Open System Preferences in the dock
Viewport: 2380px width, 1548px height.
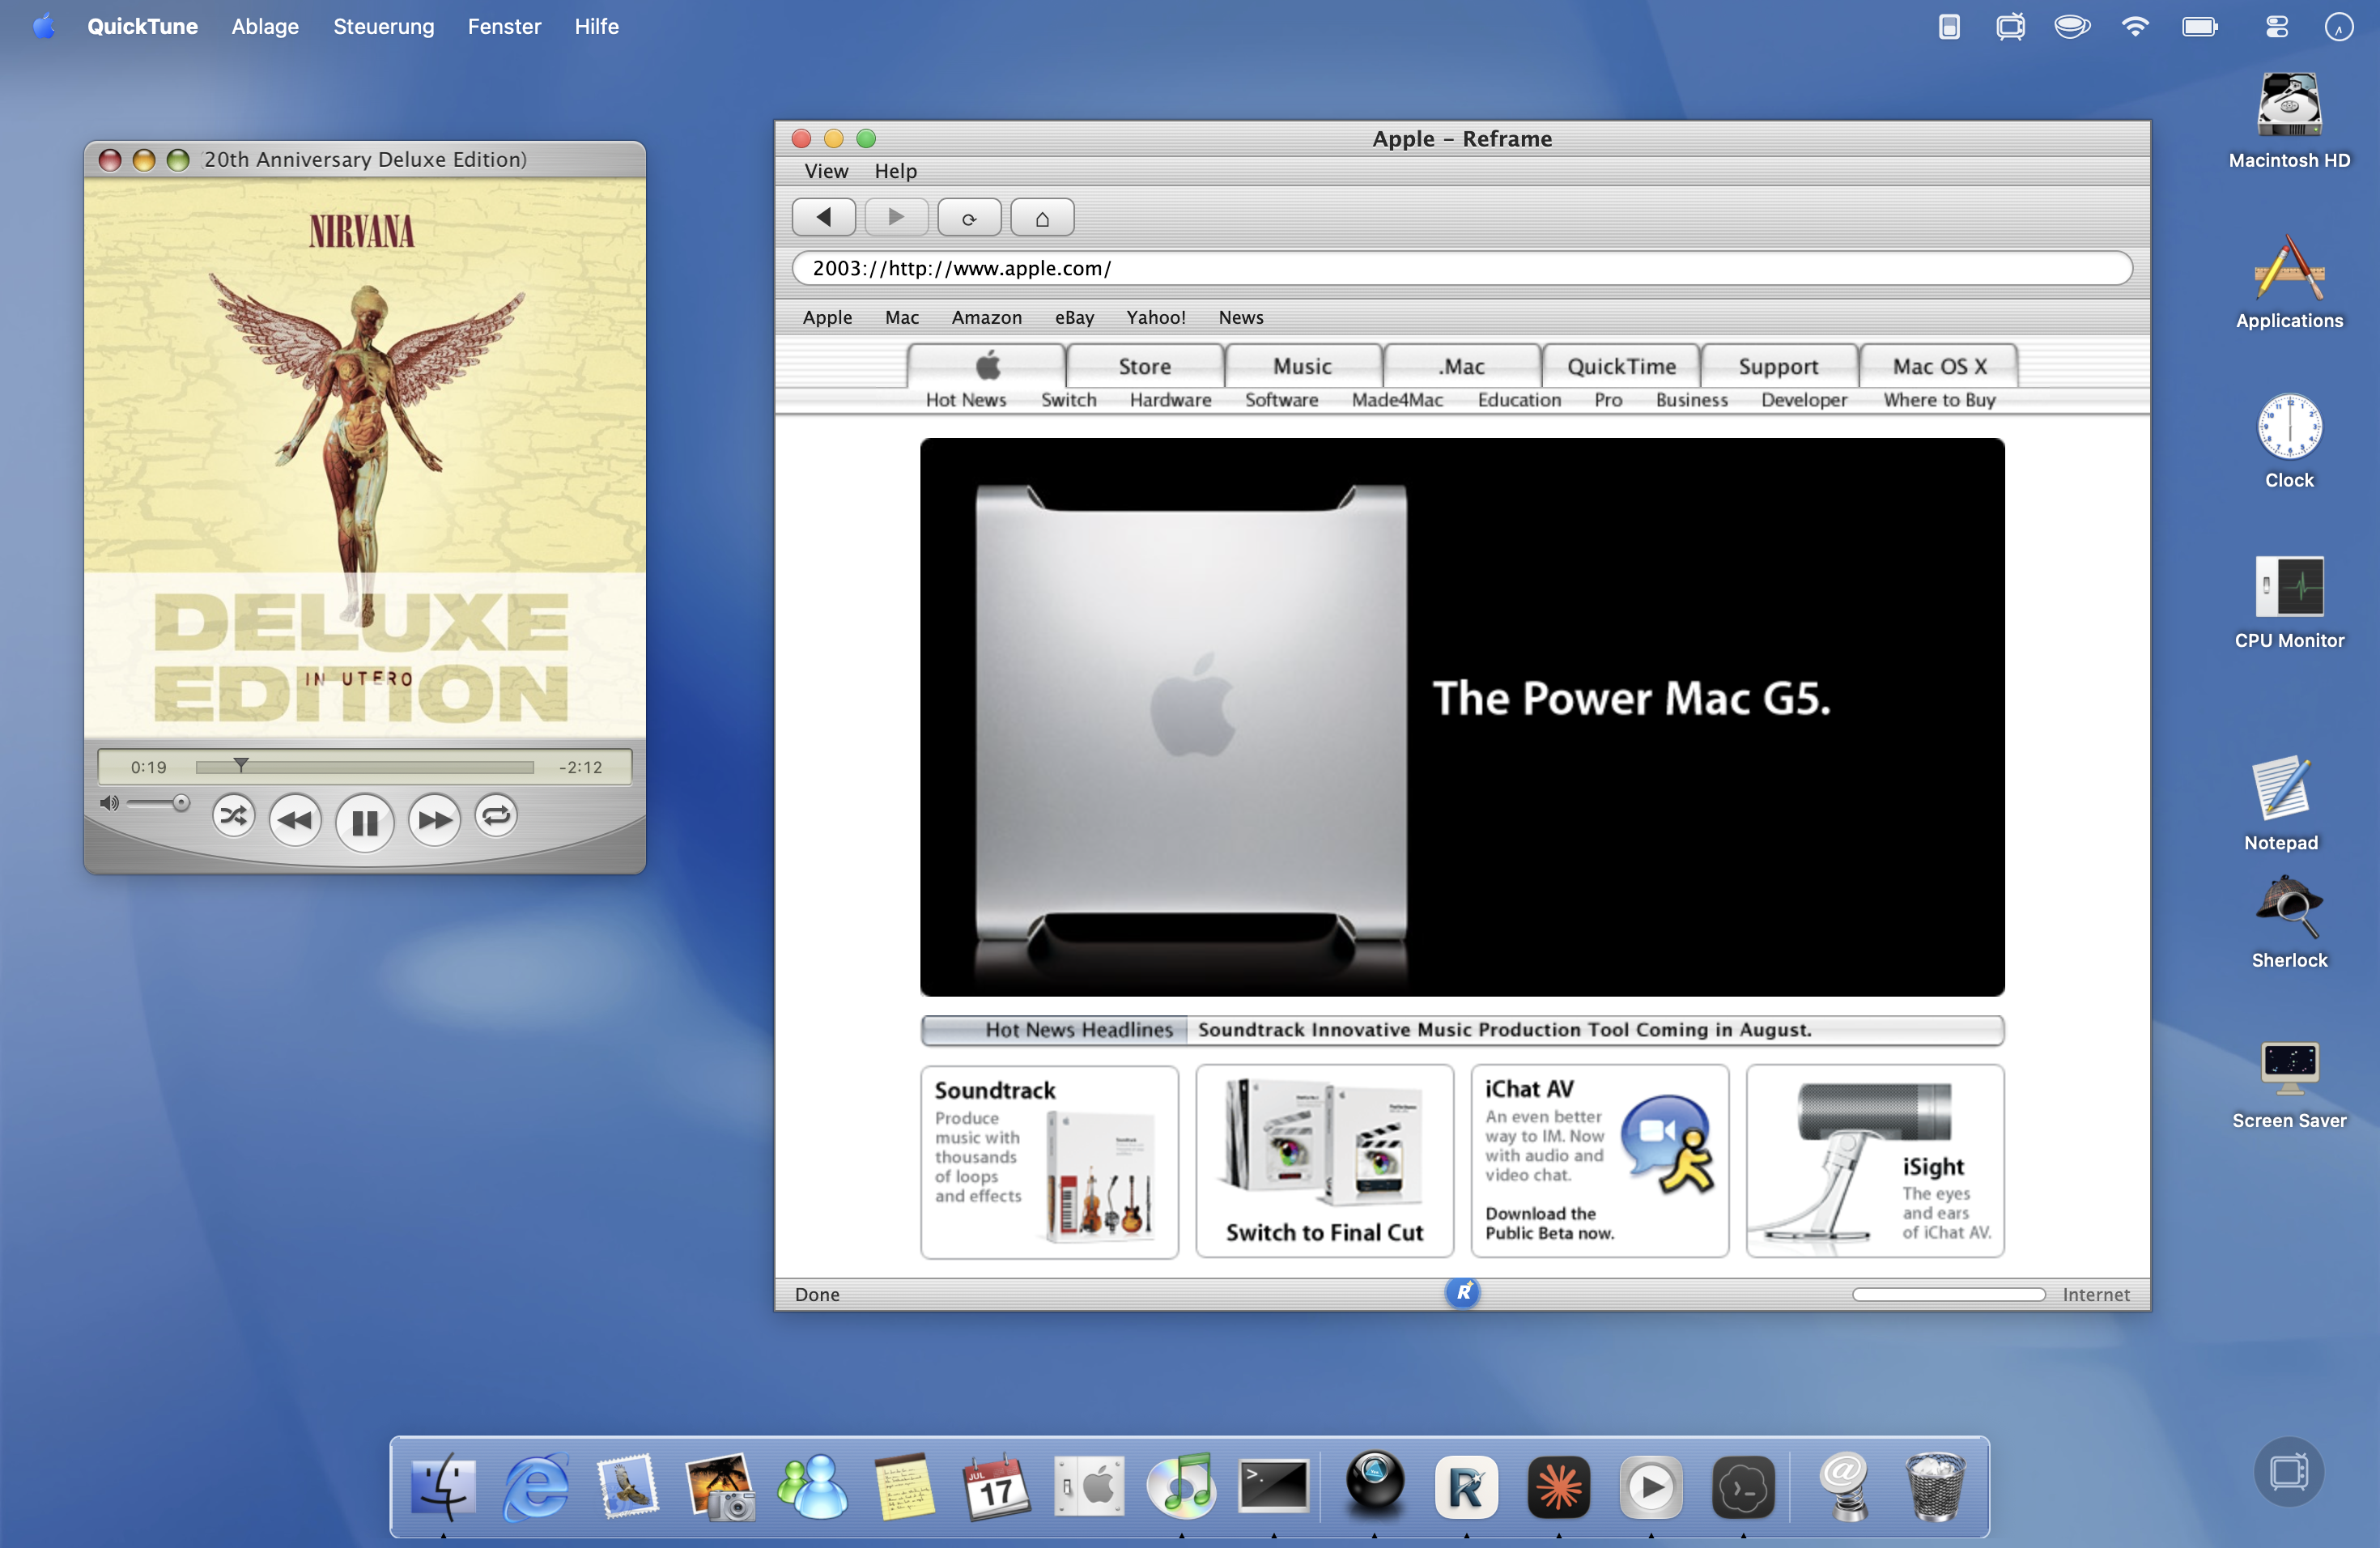point(1089,1486)
